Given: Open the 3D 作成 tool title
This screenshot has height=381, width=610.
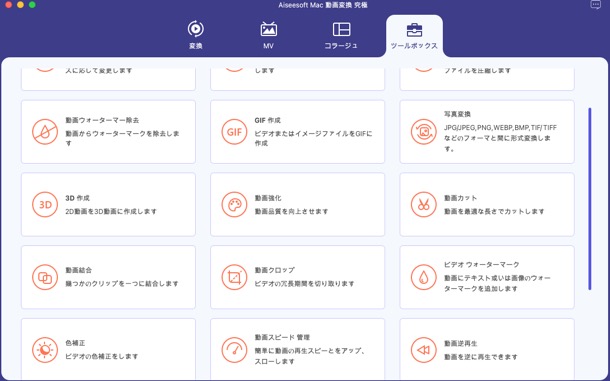Looking at the screenshot, I should (77, 198).
